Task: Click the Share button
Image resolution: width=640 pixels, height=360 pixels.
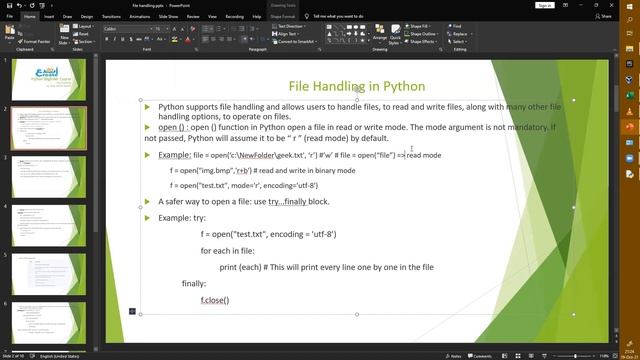Action: coord(603,16)
